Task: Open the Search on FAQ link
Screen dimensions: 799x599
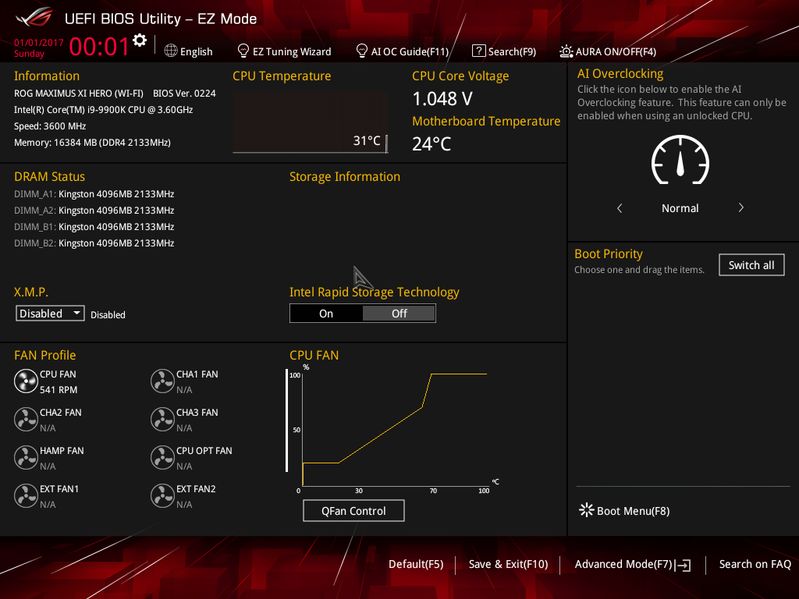Action: pos(755,564)
